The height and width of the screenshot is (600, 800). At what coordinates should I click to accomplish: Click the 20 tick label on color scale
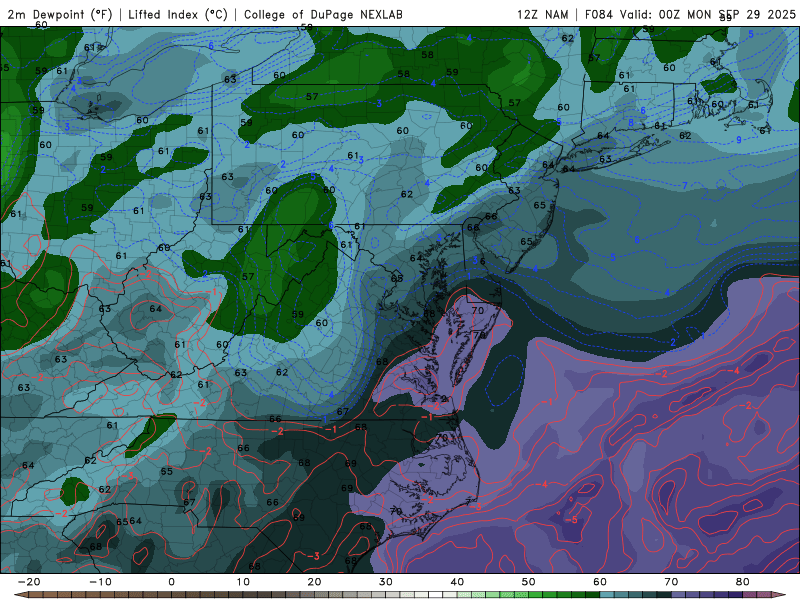pos(314,582)
